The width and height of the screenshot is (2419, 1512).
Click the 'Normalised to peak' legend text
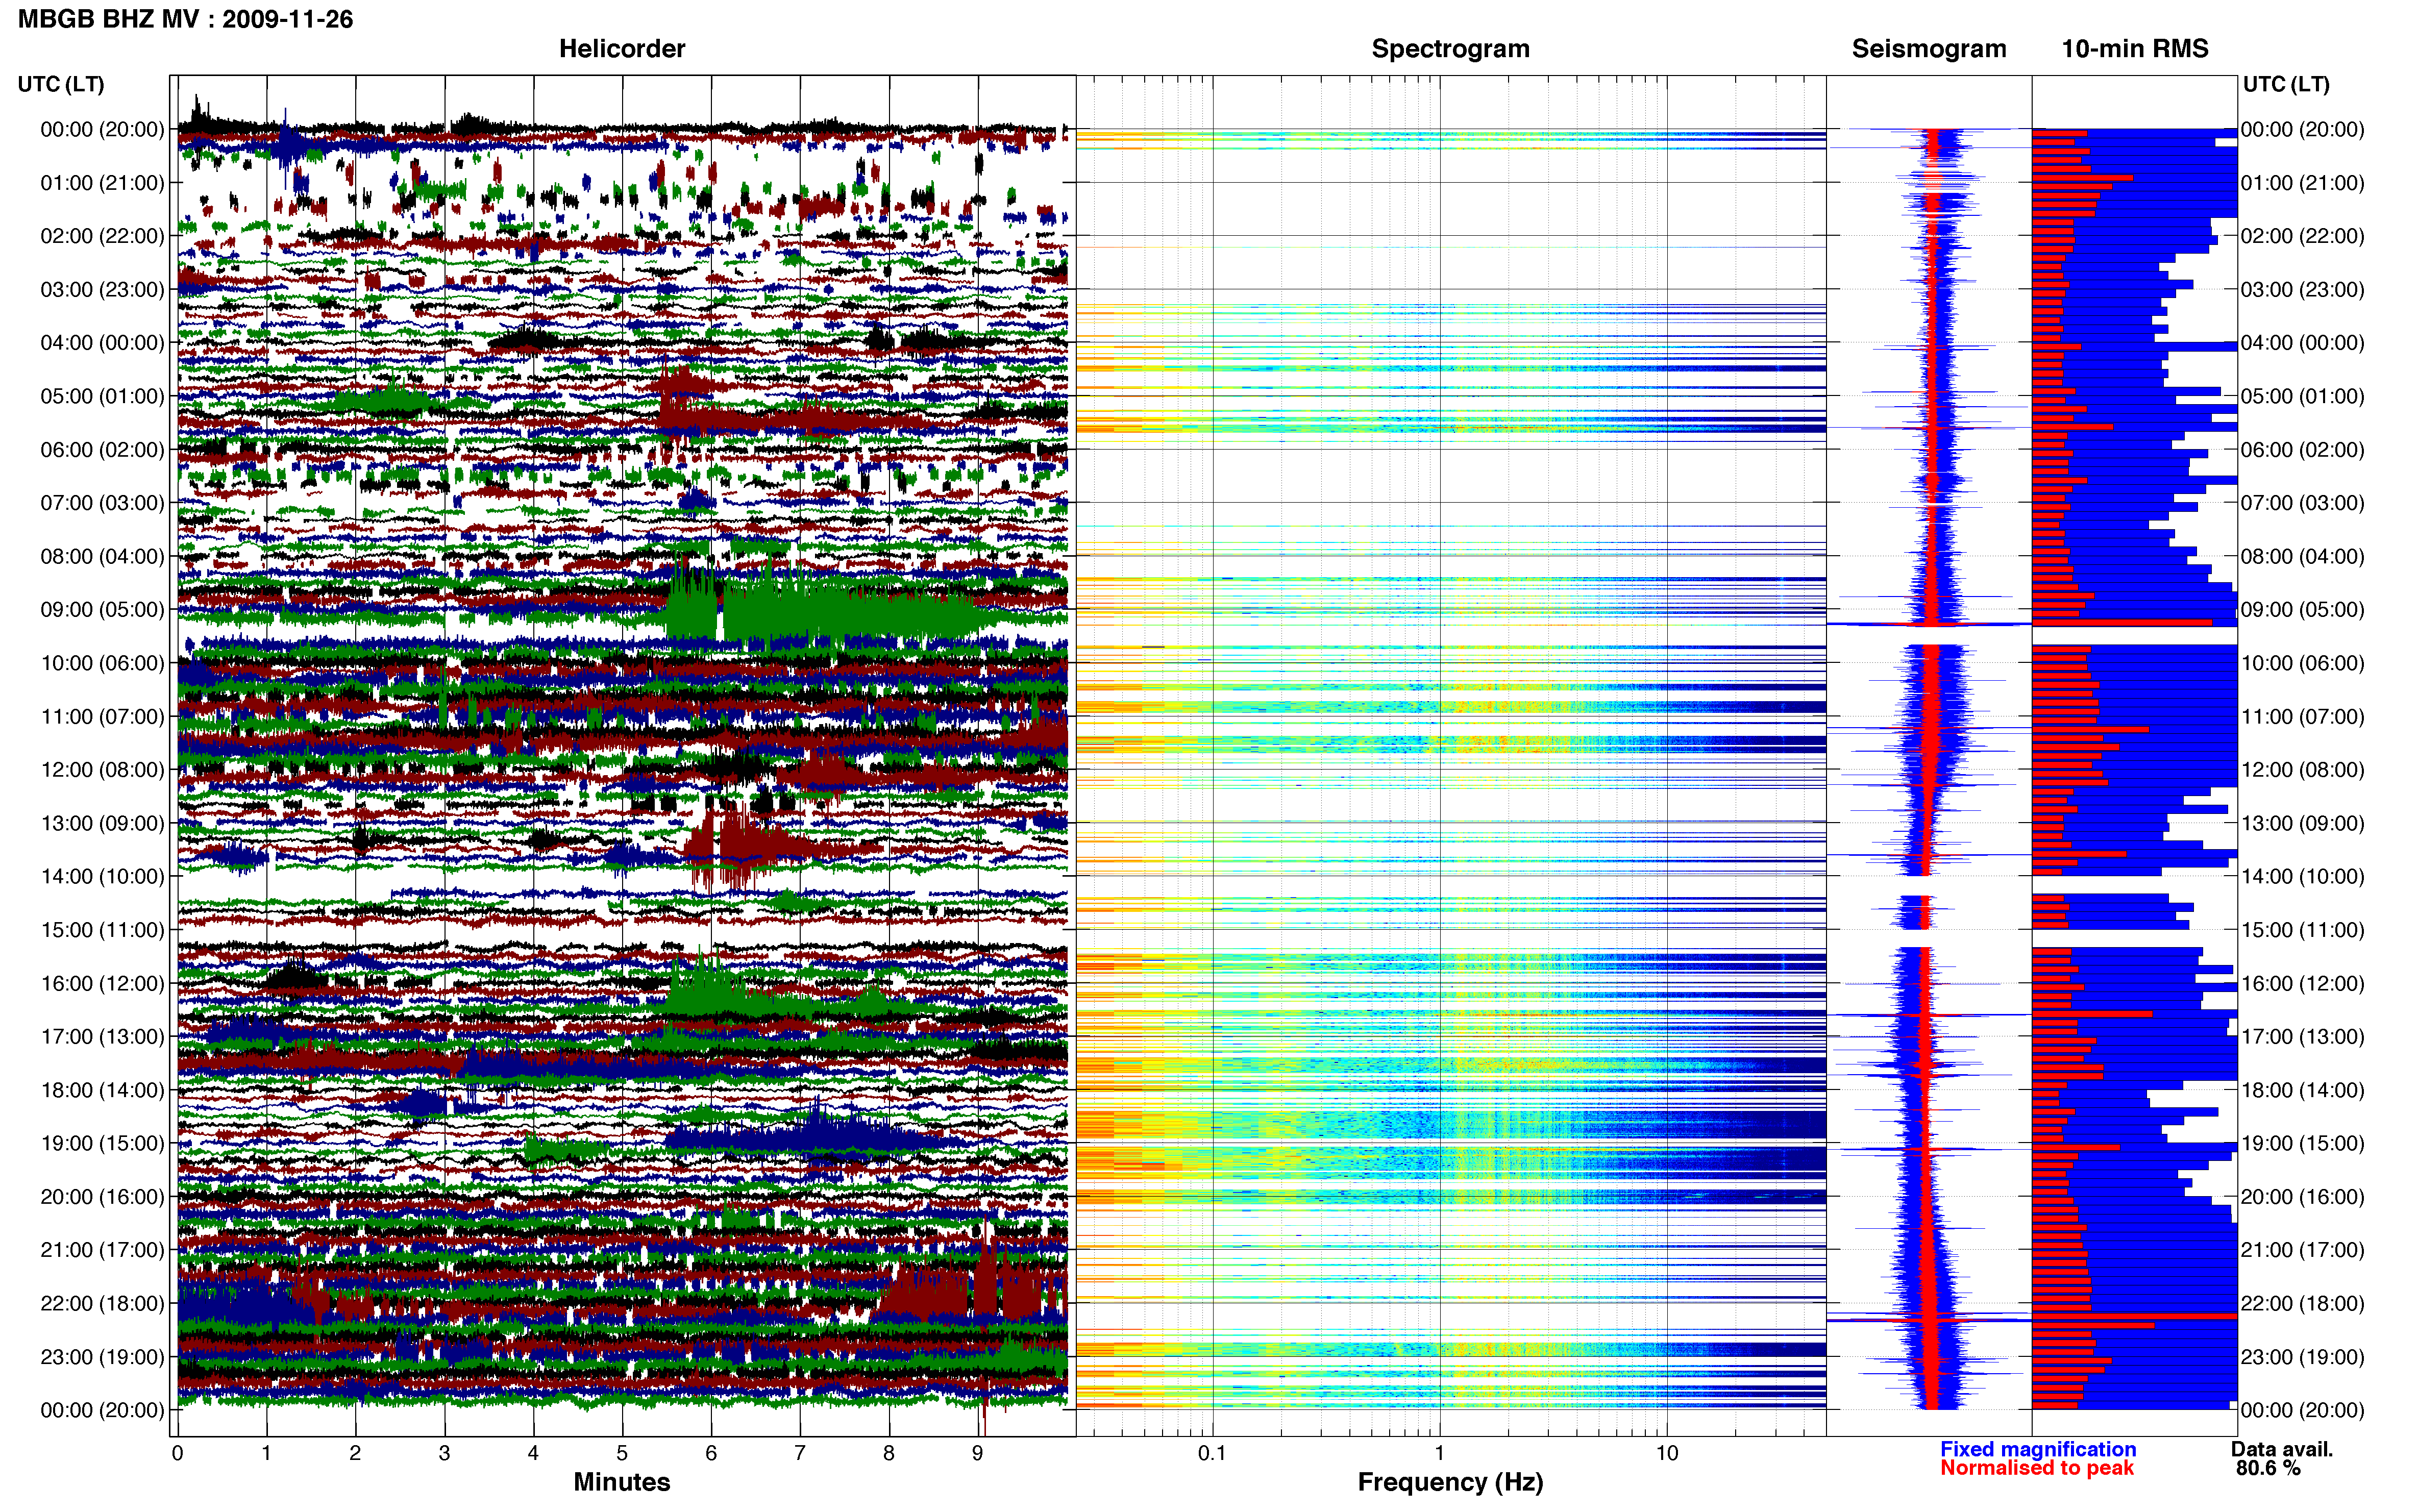[x=2036, y=1468]
